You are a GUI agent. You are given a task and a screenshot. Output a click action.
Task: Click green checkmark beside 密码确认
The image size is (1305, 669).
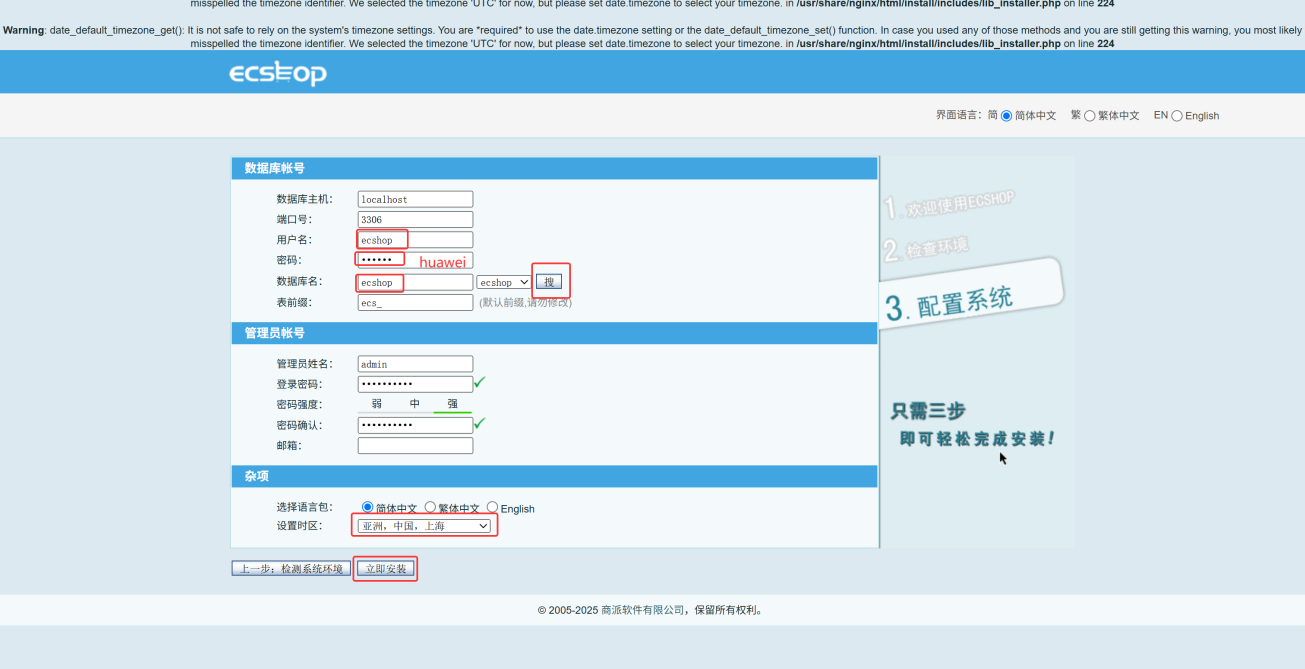click(x=480, y=423)
